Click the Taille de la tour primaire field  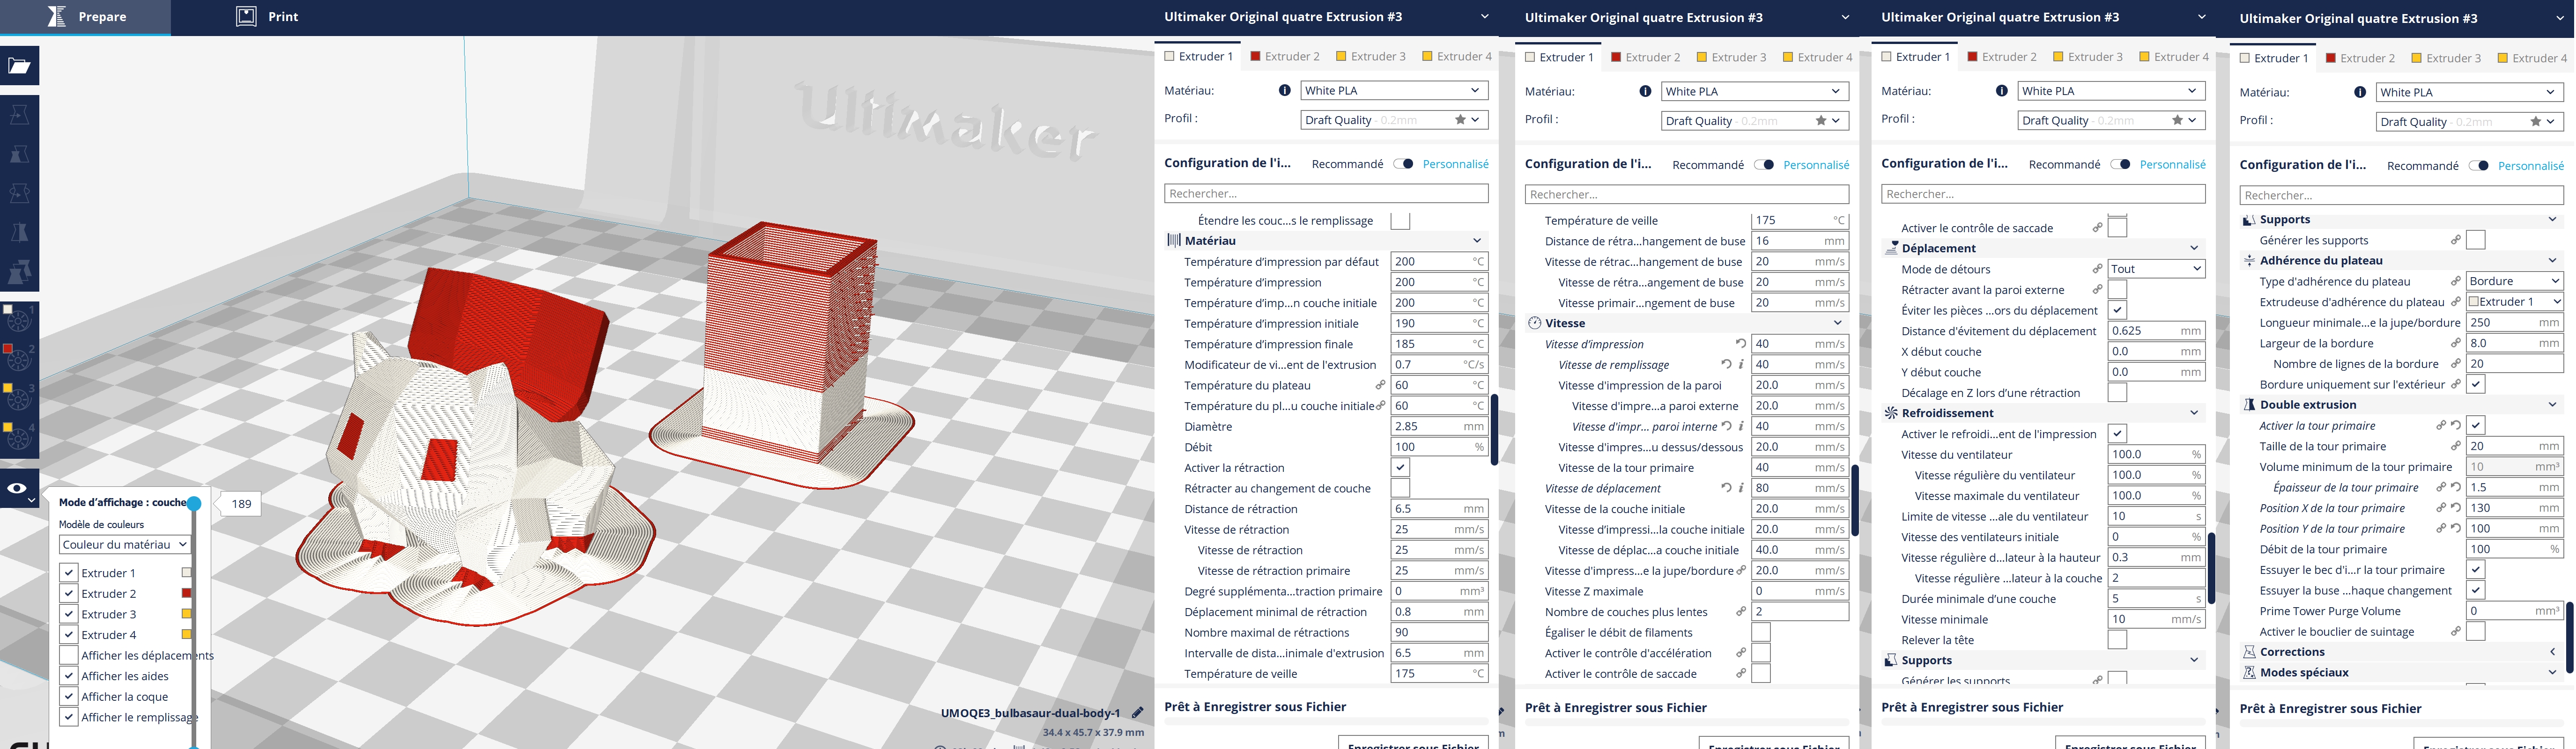click(2514, 447)
